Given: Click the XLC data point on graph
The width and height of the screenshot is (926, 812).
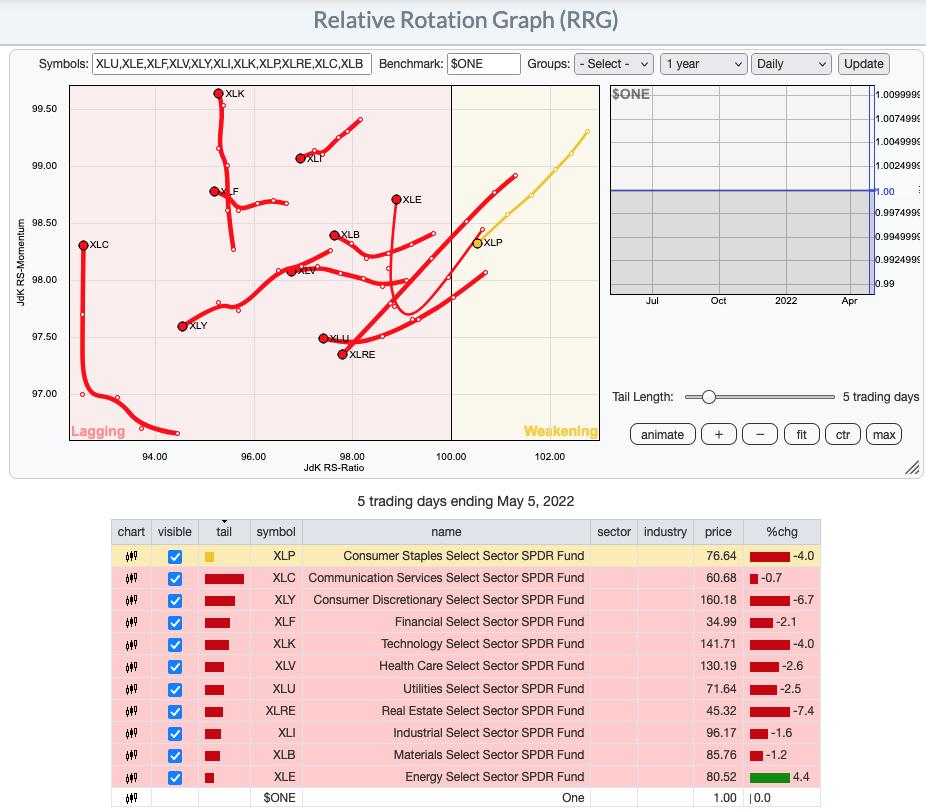Looking at the screenshot, I should coord(83,245).
